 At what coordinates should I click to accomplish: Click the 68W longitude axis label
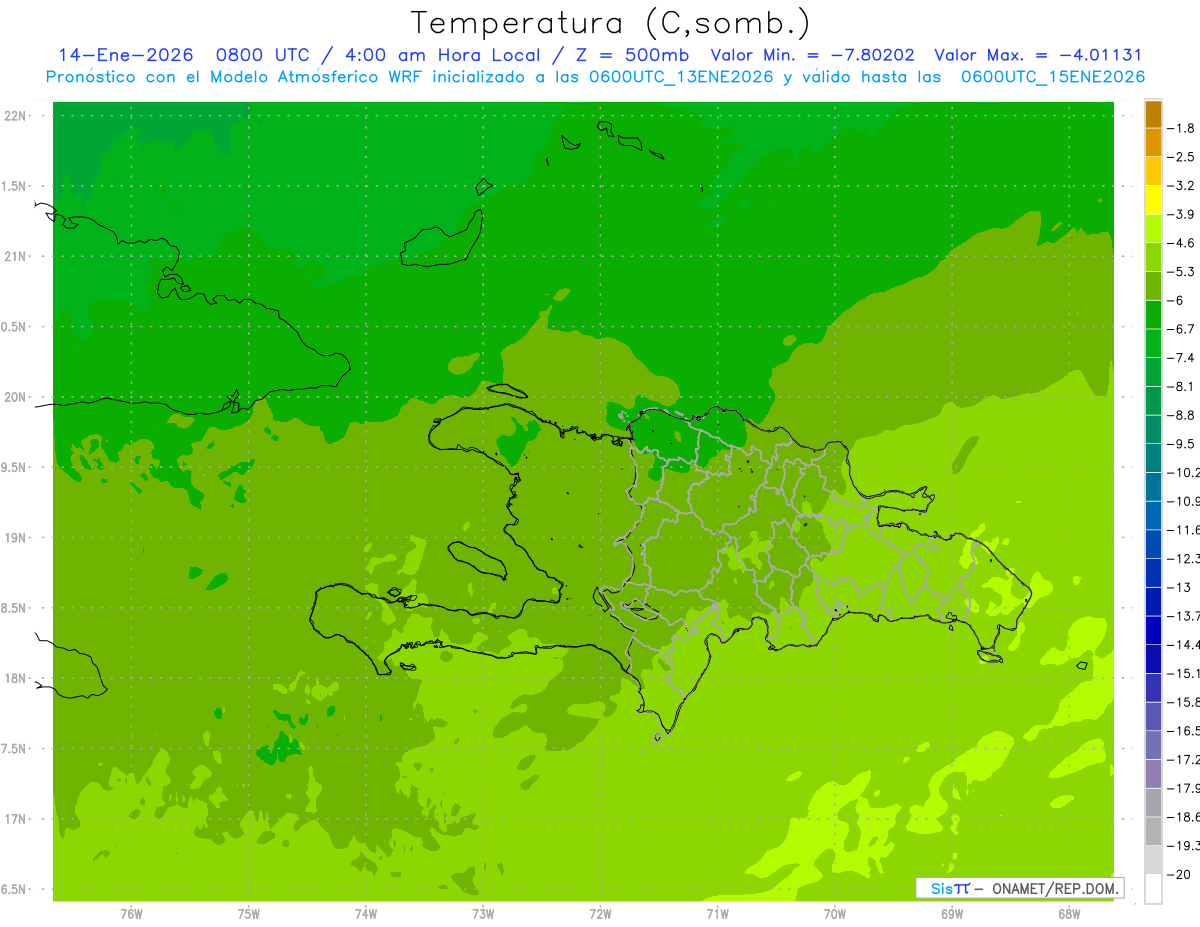click(x=1069, y=913)
